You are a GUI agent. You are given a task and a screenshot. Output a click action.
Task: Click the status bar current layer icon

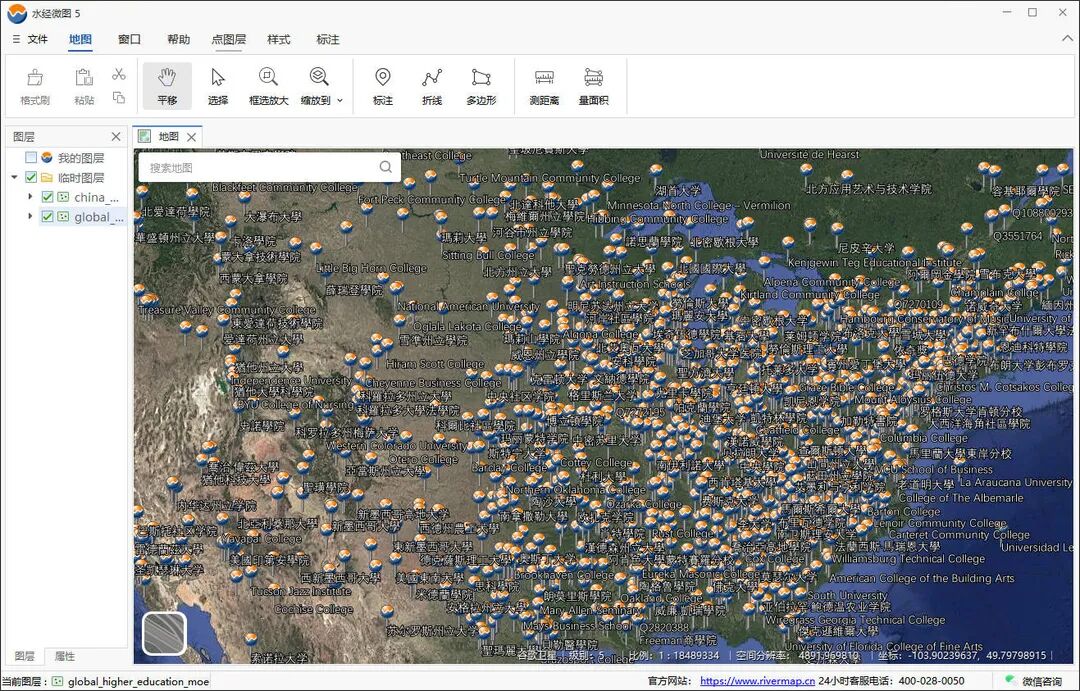[58, 681]
